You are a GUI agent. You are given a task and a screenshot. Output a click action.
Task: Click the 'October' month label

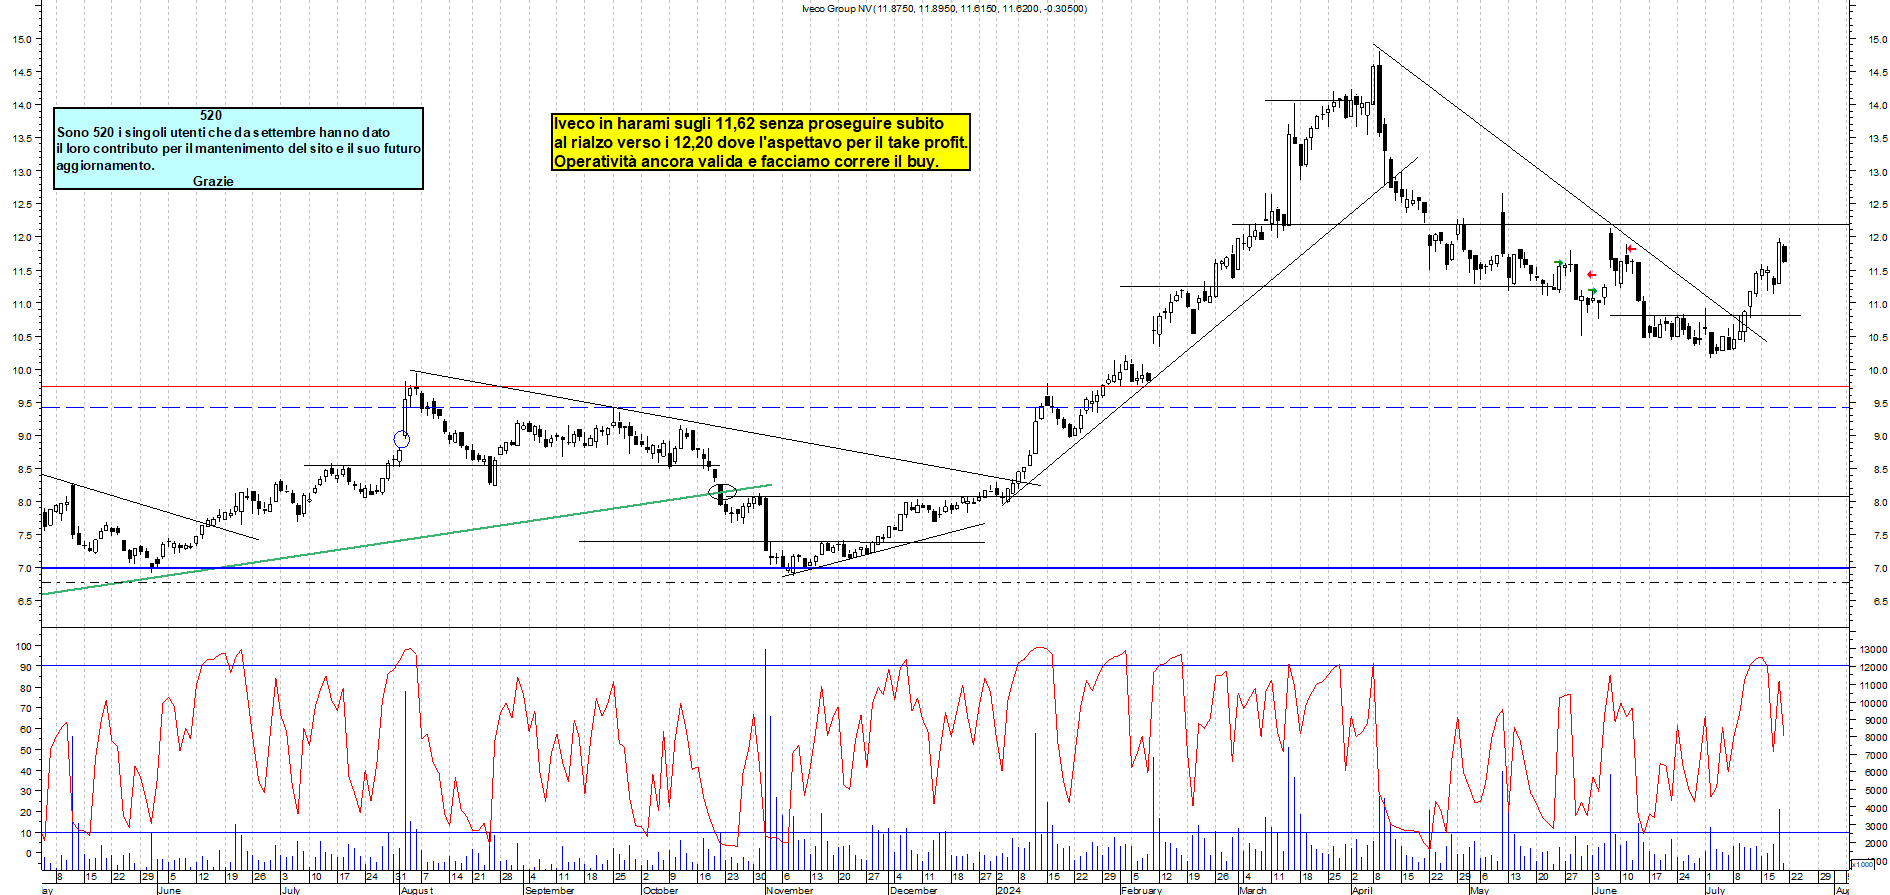tap(660, 890)
